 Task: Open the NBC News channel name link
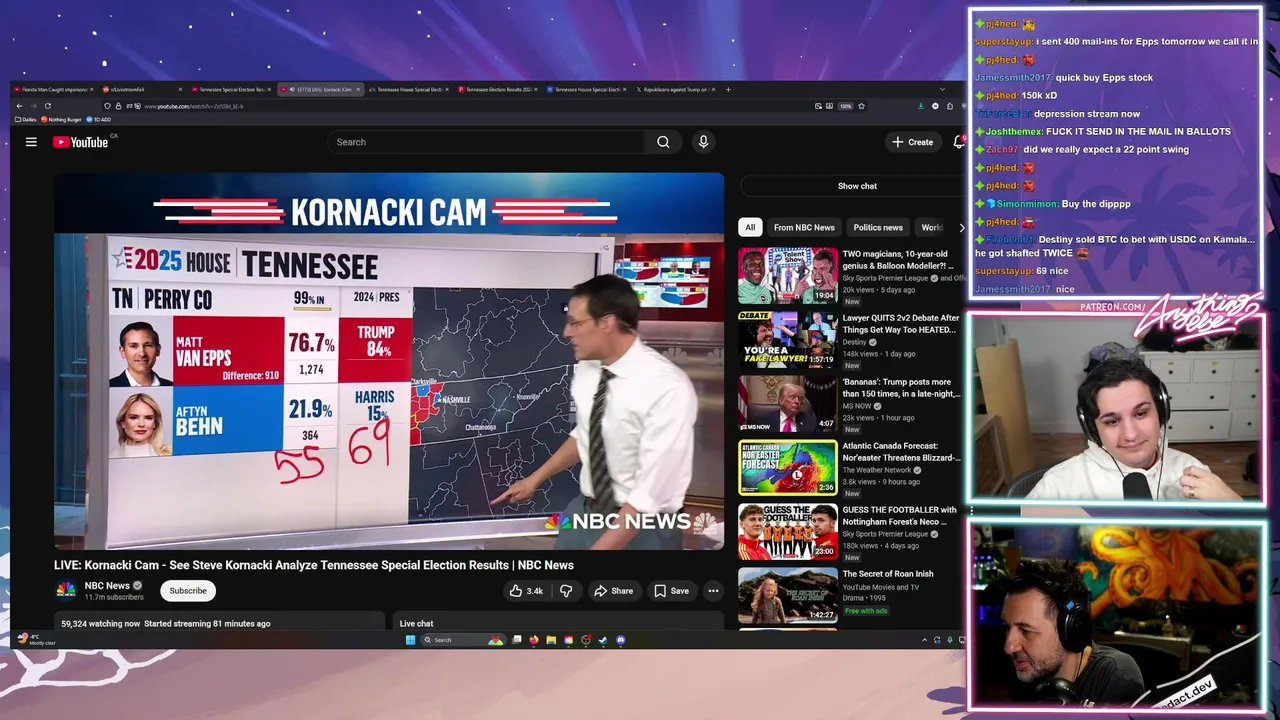[107, 586]
